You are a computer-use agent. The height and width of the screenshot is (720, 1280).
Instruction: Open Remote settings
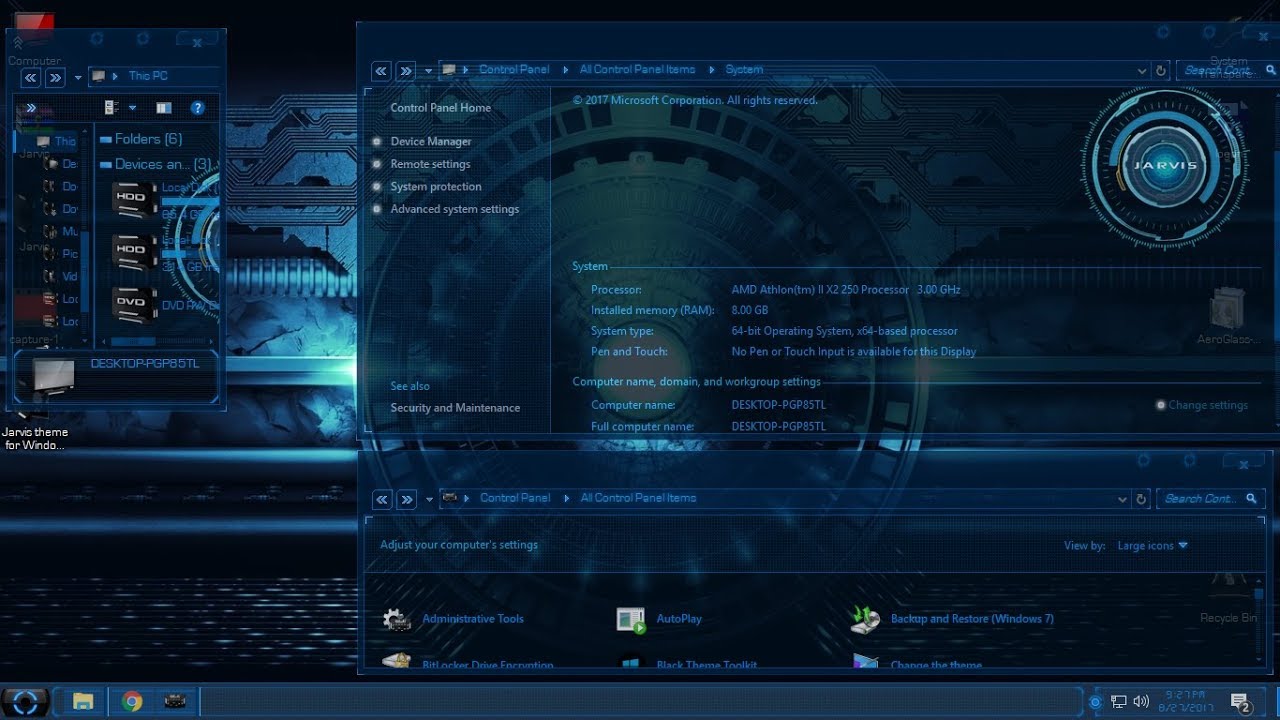click(430, 164)
